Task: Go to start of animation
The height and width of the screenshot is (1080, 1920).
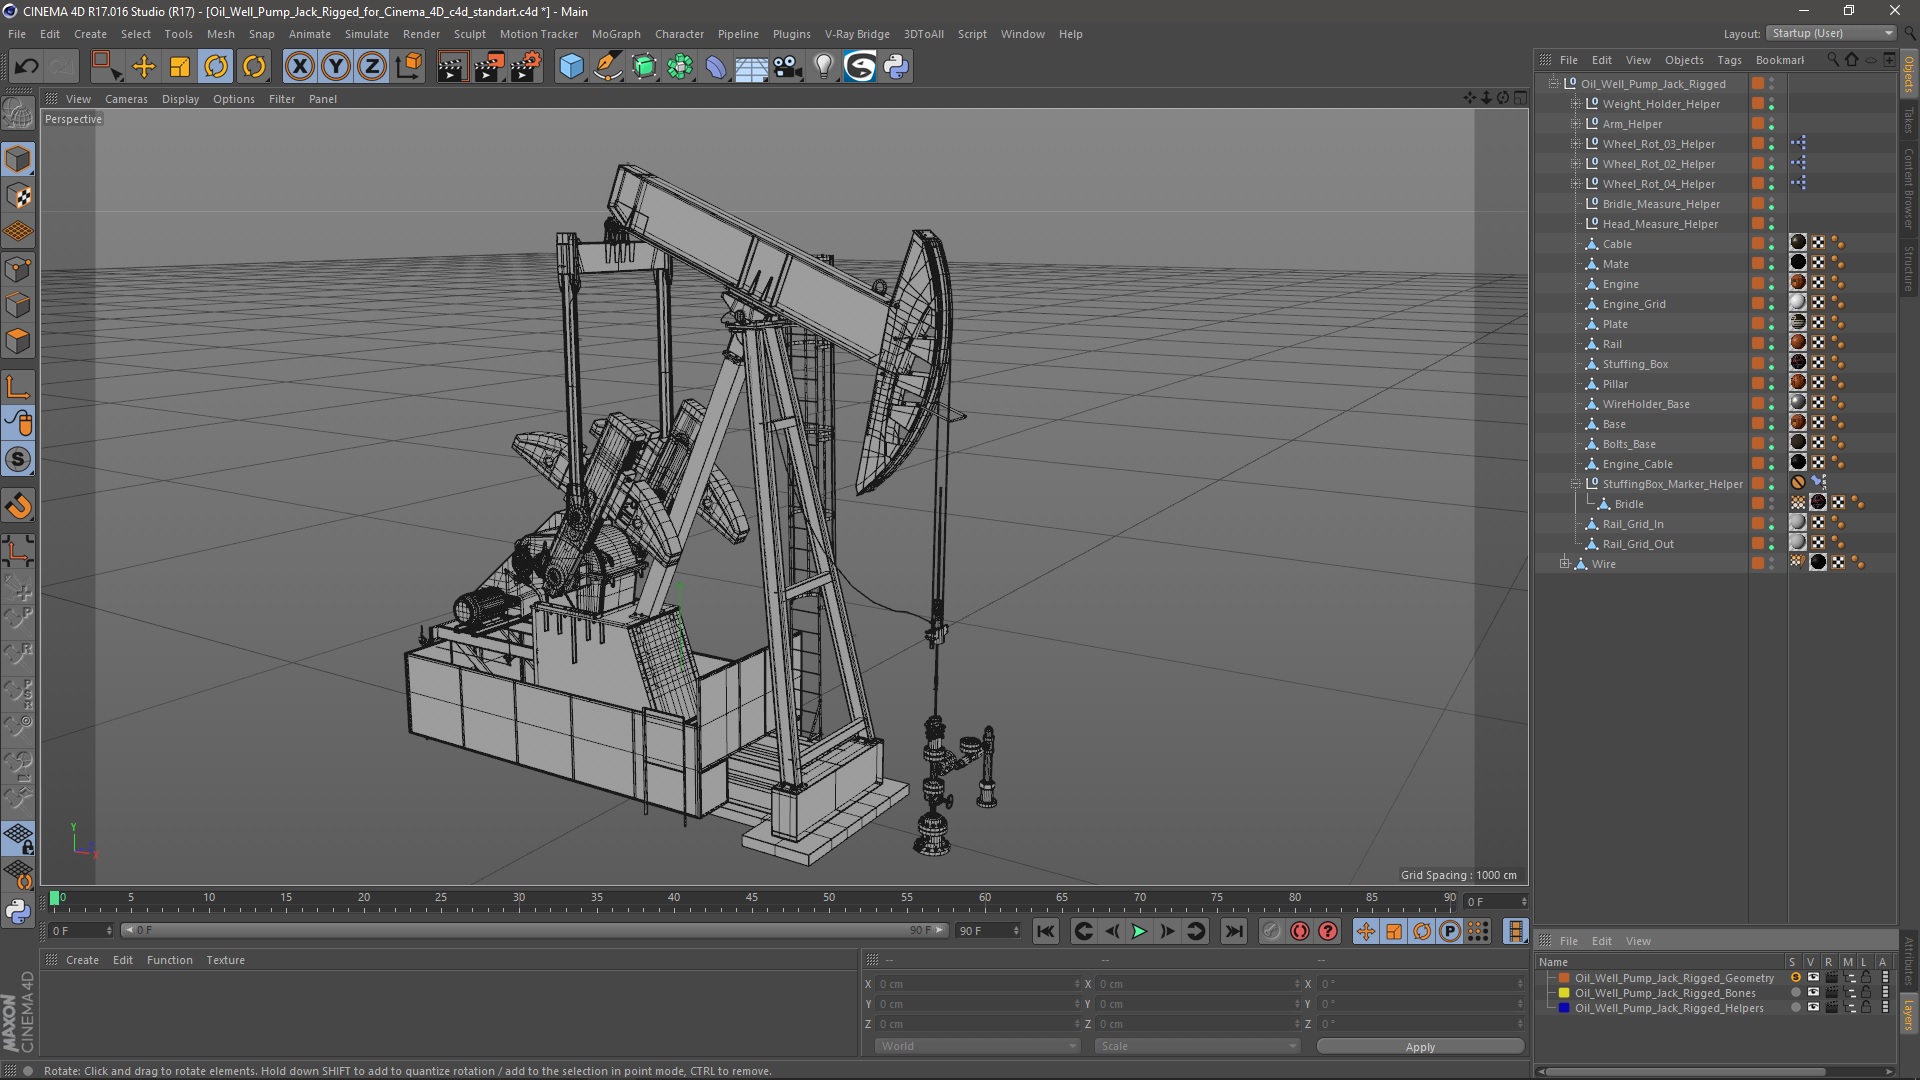Action: pos(1045,931)
